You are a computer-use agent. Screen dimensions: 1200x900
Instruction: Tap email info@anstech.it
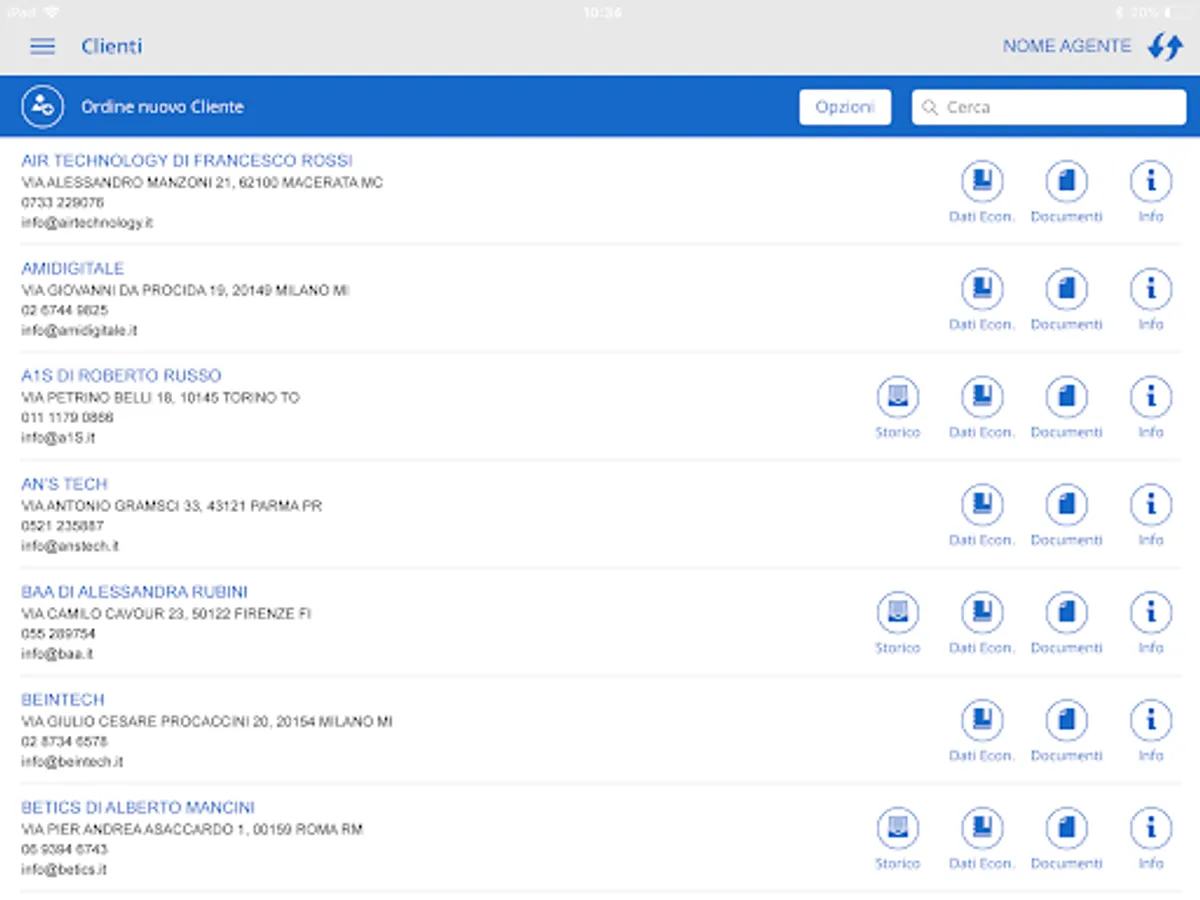click(x=70, y=546)
